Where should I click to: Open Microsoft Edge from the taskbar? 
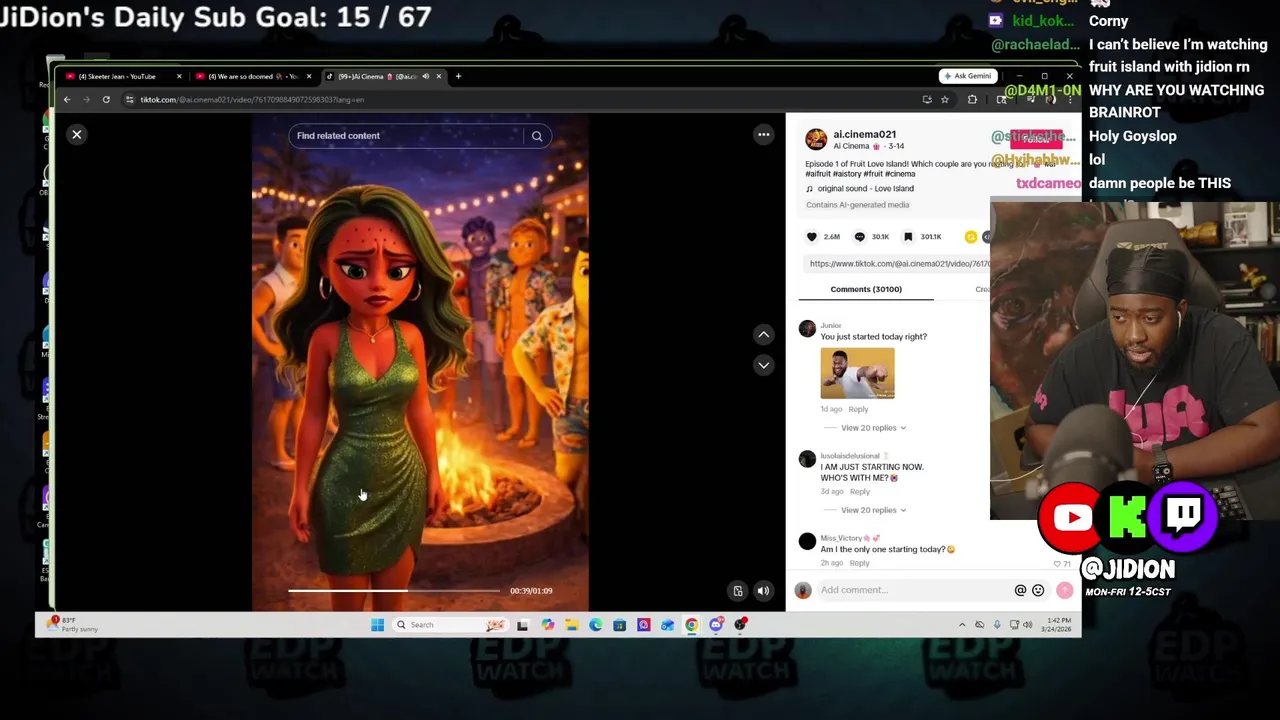click(595, 625)
